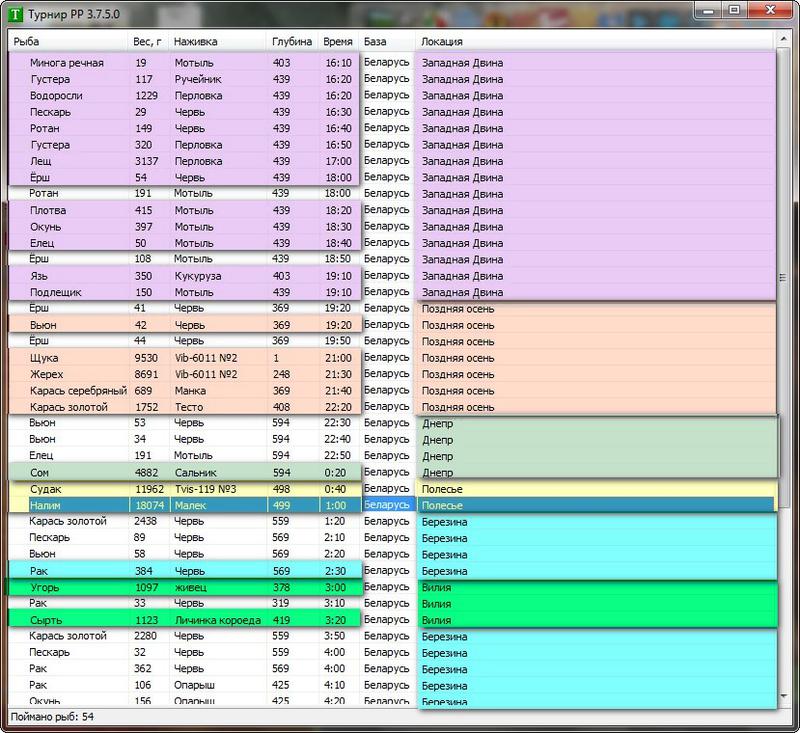This screenshot has width=800, height=733.
Task: Click Западная Двина in Лещ row
Action: 463,161
